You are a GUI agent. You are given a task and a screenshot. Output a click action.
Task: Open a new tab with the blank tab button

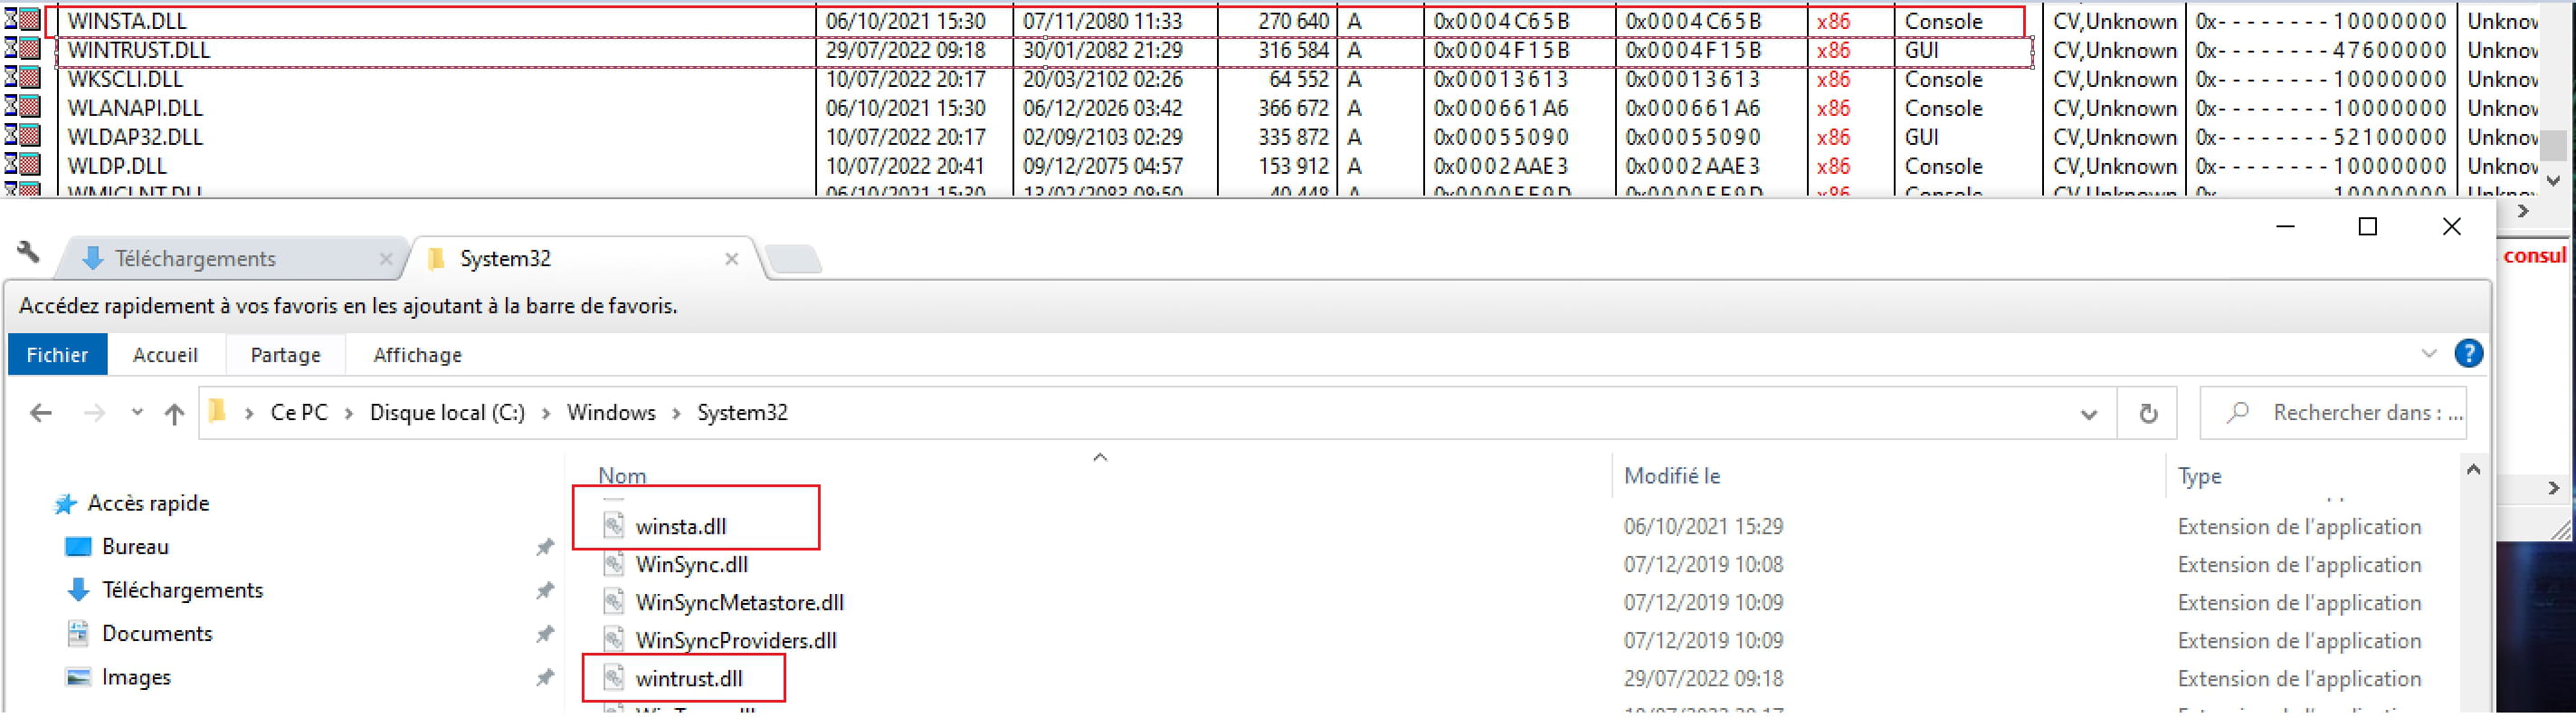793,259
